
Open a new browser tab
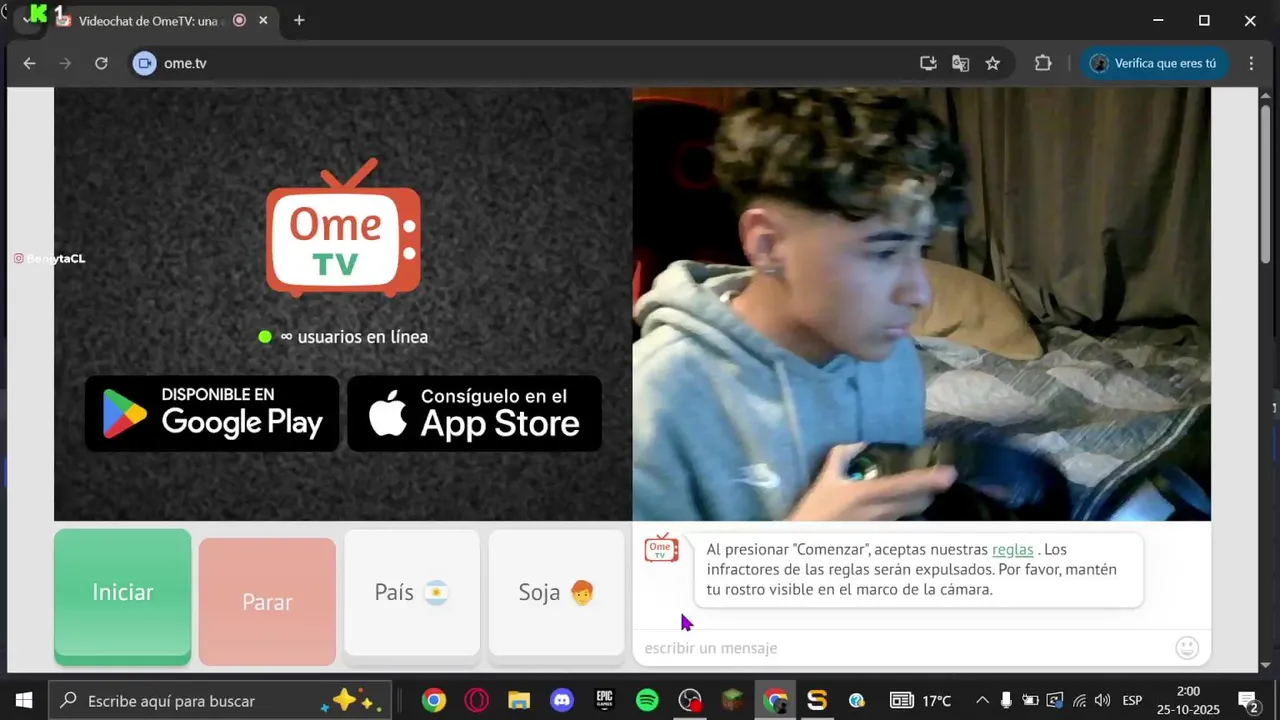[299, 21]
